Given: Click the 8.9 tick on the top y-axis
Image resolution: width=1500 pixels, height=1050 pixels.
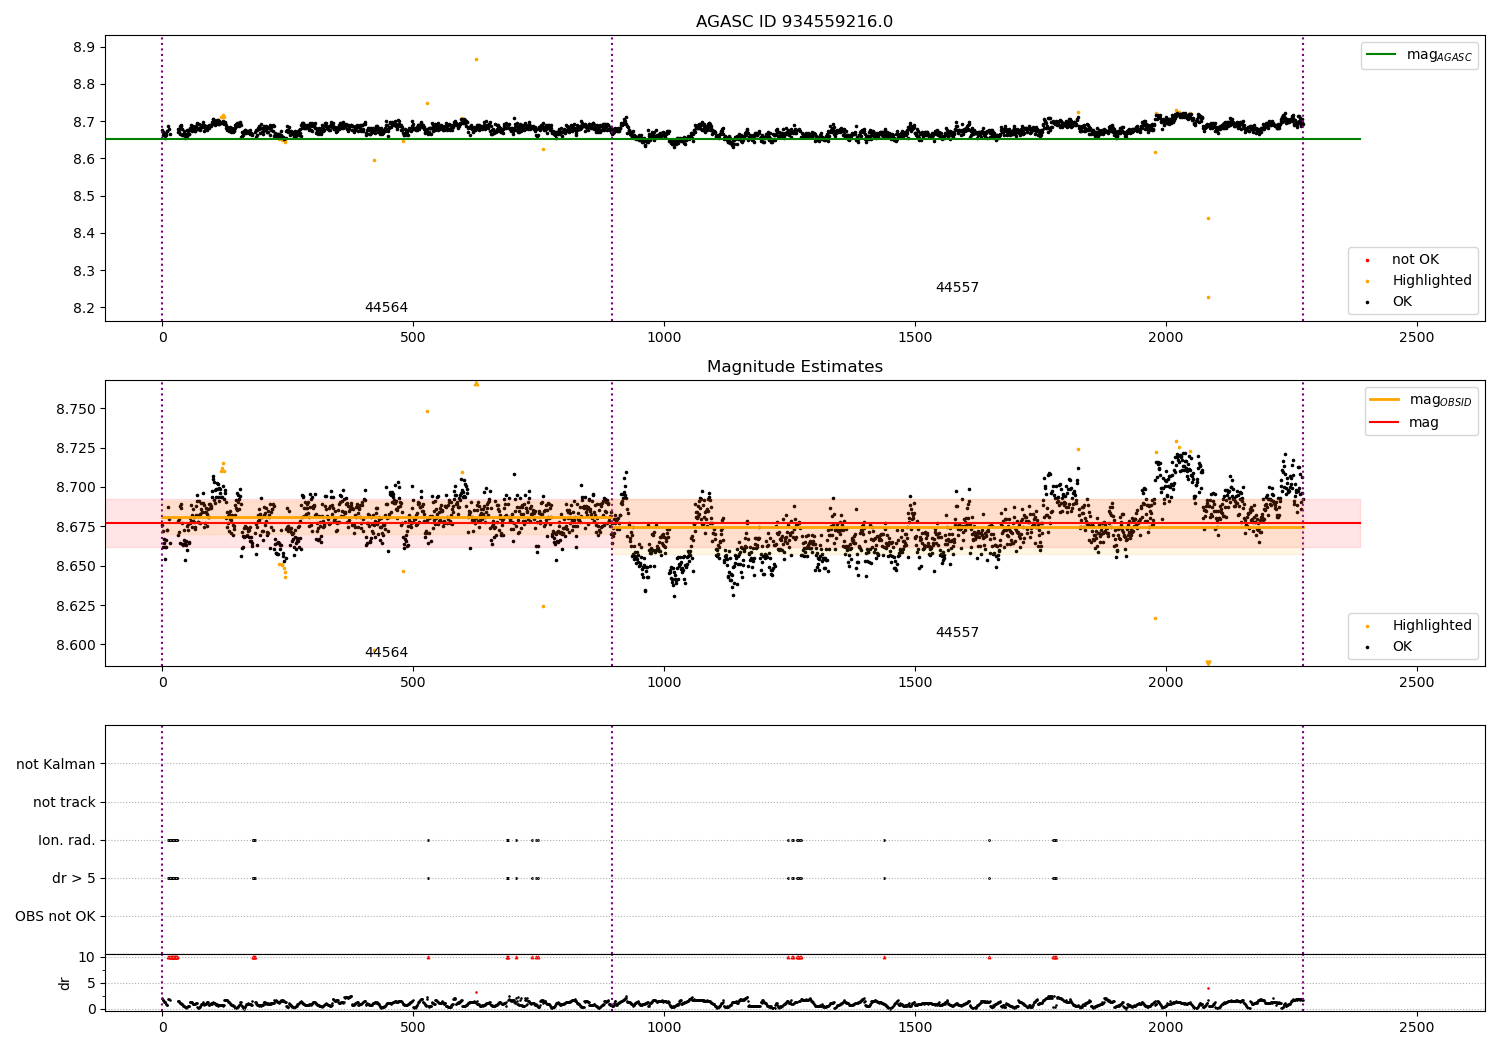Looking at the screenshot, I should click(84, 48).
